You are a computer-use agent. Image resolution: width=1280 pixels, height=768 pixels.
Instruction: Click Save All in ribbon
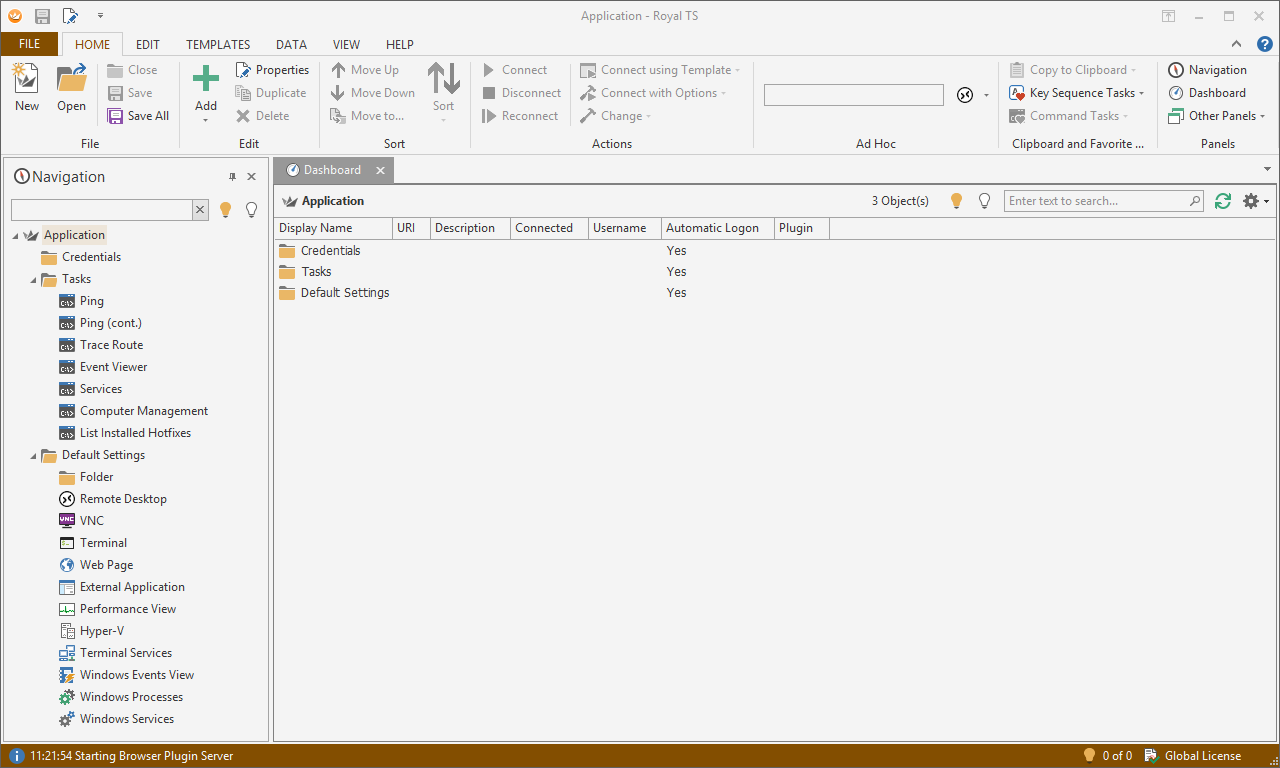[x=138, y=116]
